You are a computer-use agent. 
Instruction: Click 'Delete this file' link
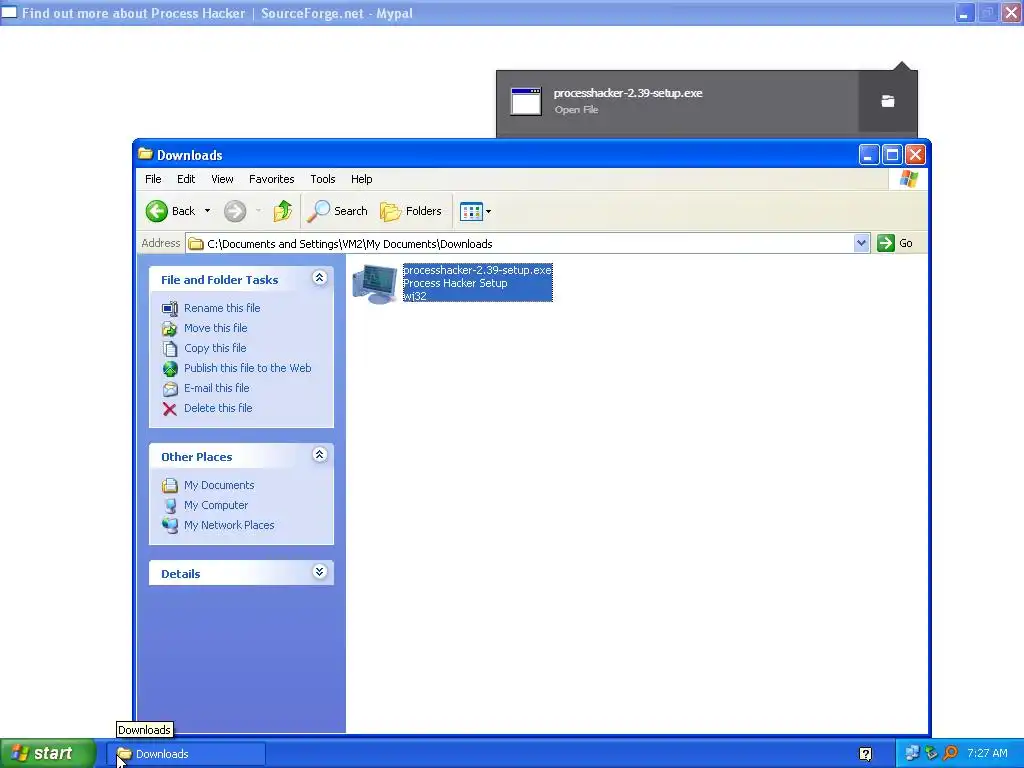click(x=218, y=408)
